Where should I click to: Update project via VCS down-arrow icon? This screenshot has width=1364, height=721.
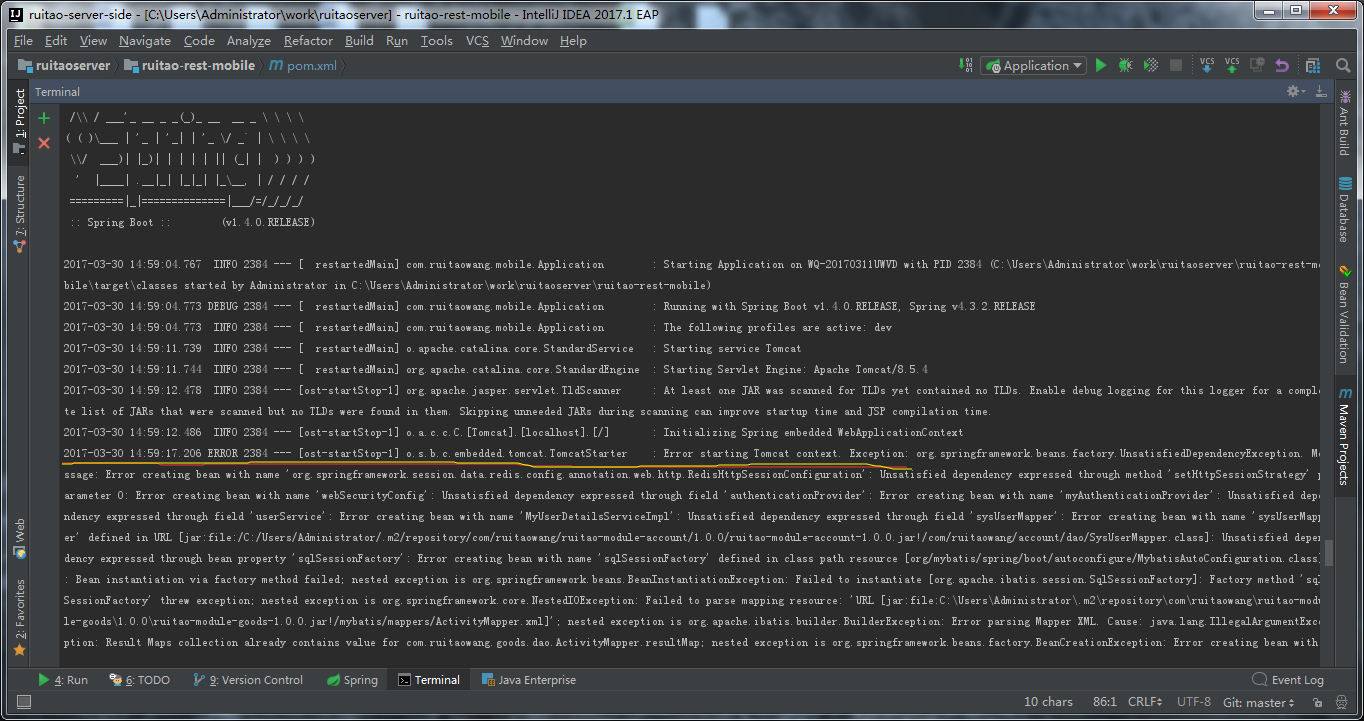click(x=1207, y=65)
